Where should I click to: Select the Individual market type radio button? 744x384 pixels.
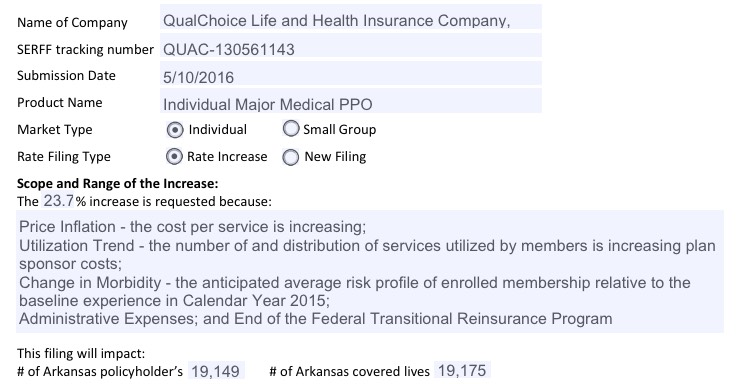click(x=175, y=130)
